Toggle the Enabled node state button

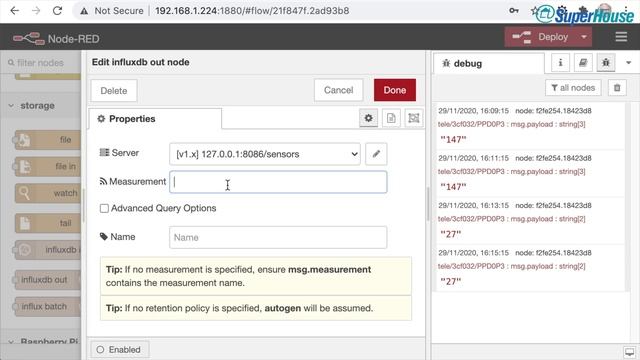(120, 350)
